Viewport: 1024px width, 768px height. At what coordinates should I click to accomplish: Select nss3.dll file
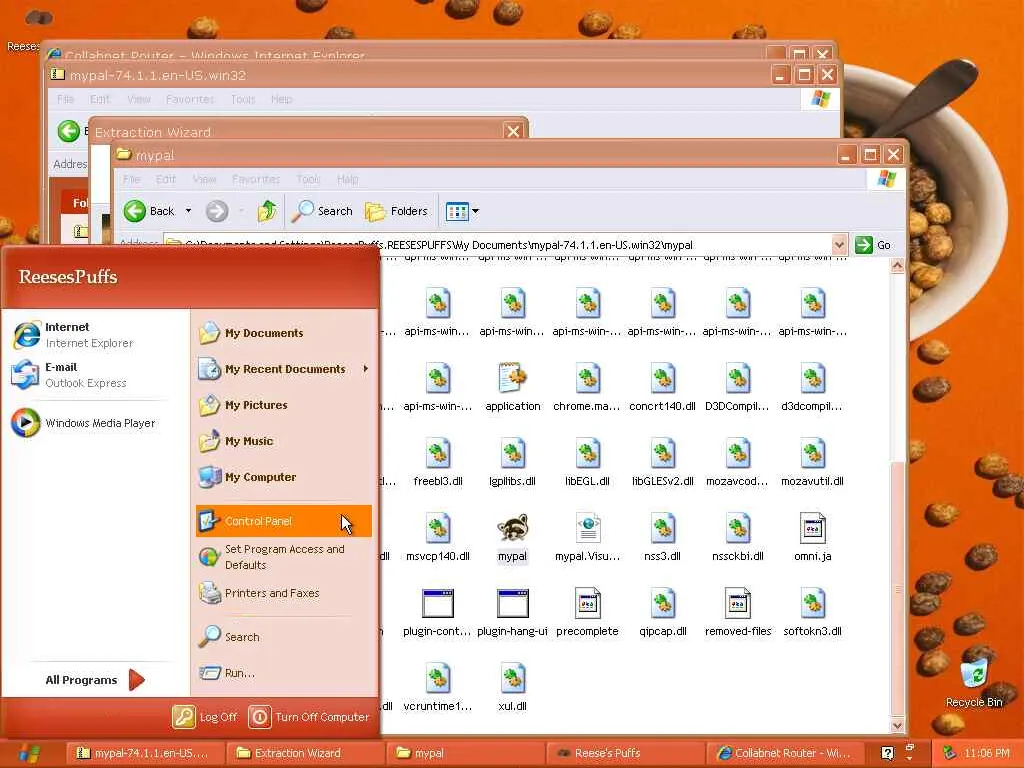click(662, 537)
